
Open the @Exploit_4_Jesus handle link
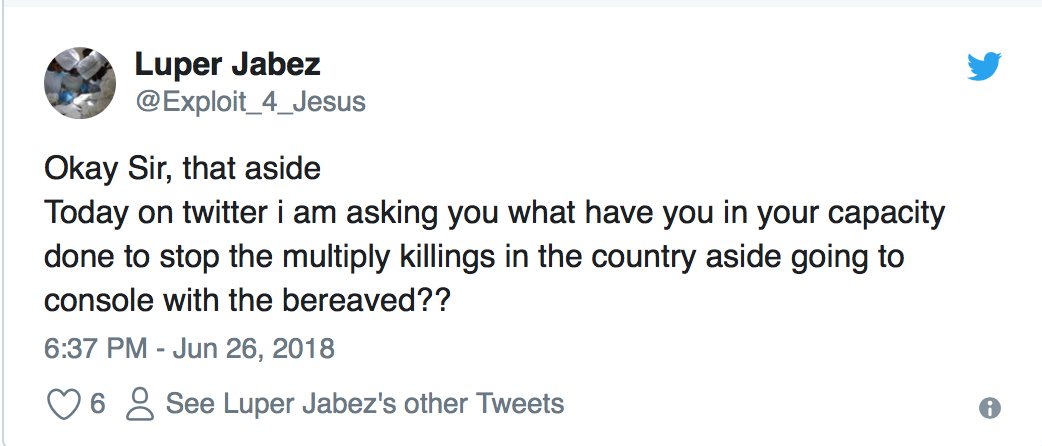pyautogui.click(x=250, y=101)
